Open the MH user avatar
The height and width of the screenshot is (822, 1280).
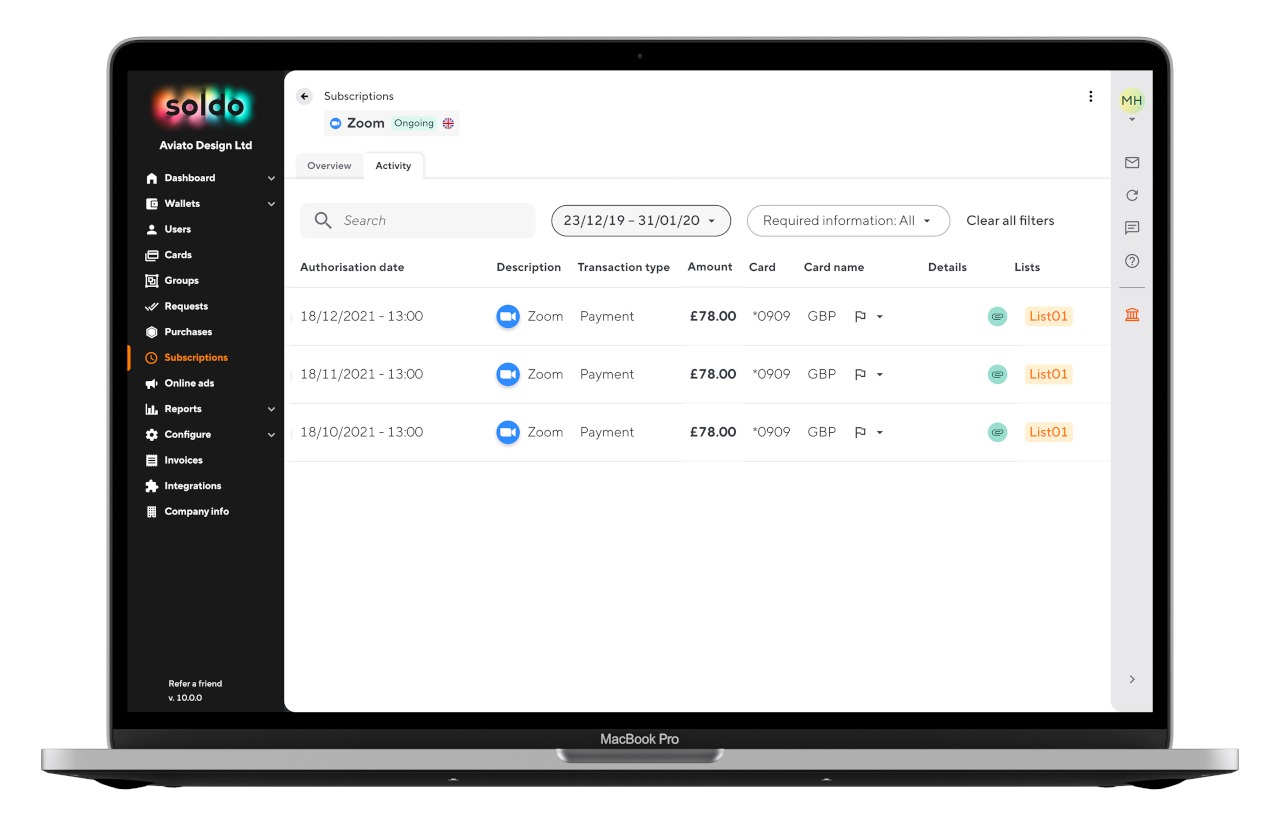click(x=1132, y=100)
